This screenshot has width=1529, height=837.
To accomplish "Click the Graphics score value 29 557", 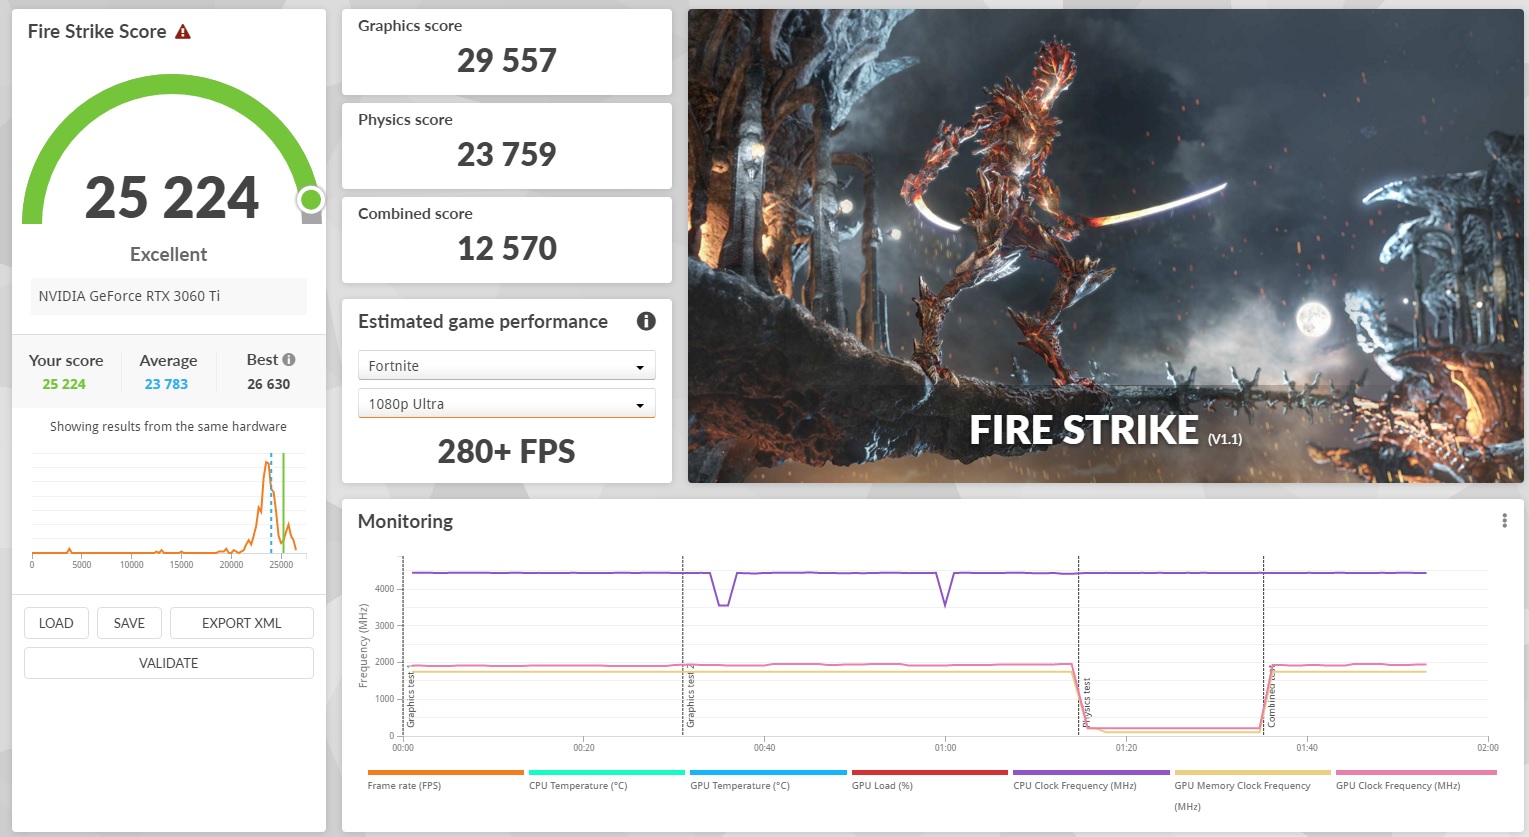I will [x=506, y=61].
